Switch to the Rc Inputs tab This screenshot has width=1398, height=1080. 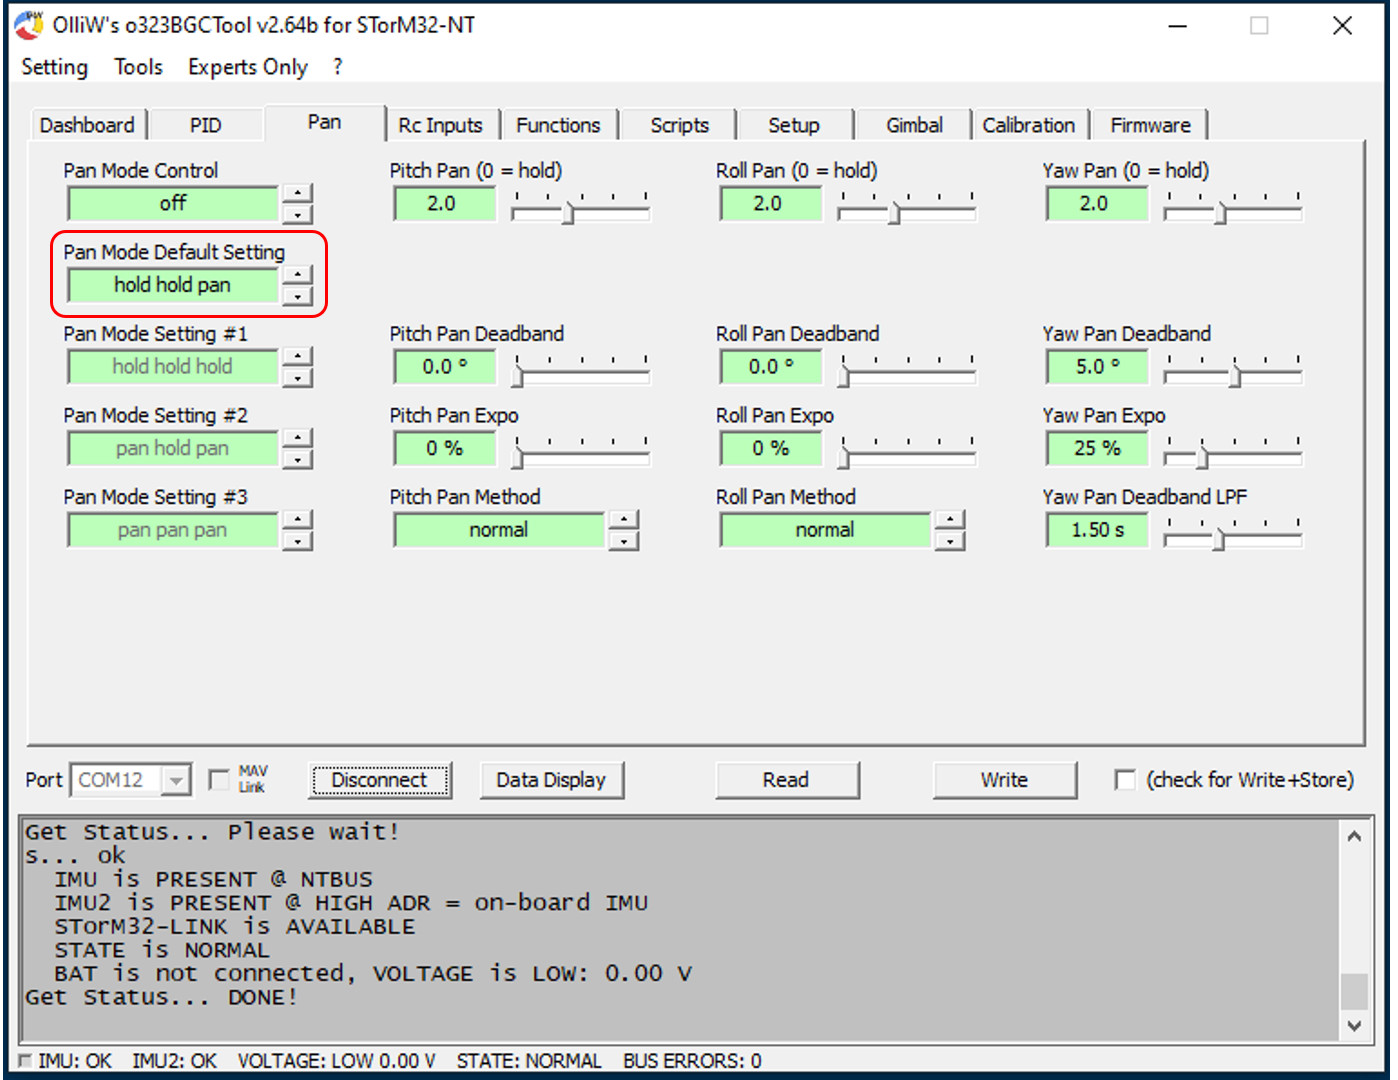pos(440,125)
